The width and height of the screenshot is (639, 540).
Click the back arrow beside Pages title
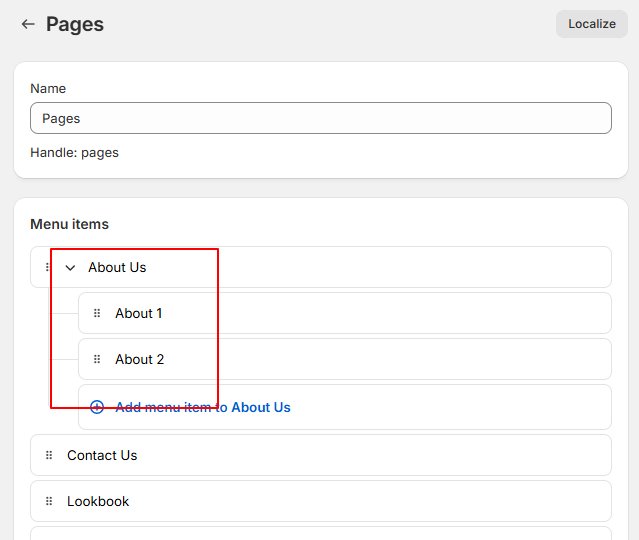[28, 24]
